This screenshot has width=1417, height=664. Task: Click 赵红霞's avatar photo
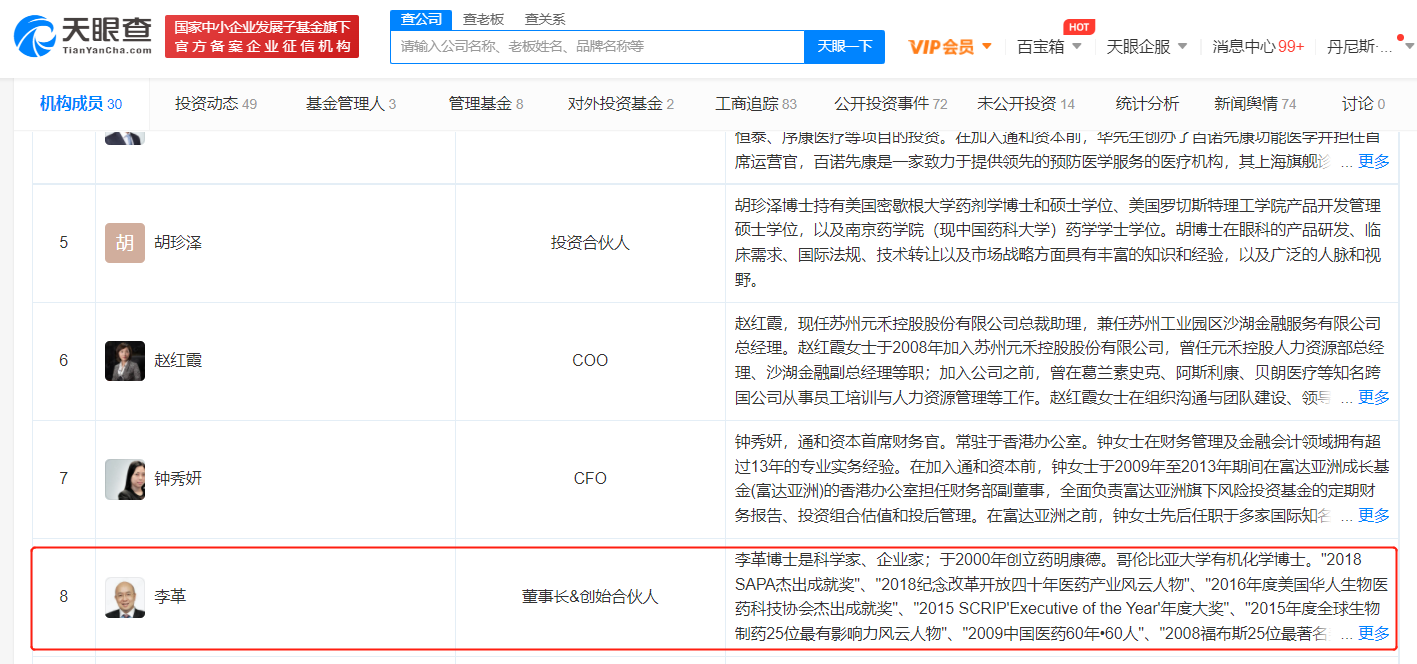(125, 360)
